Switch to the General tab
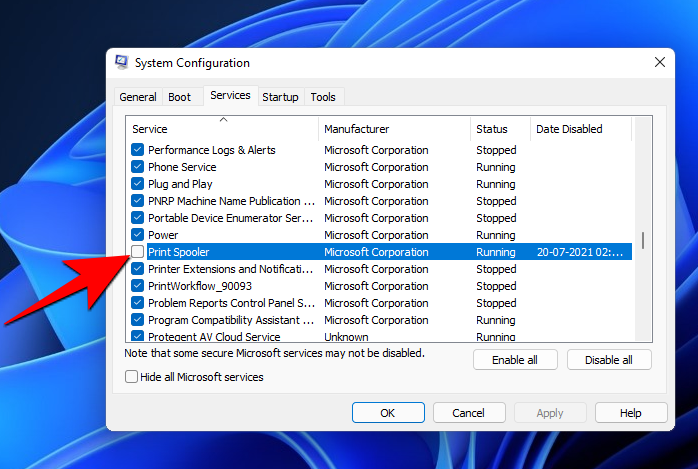Screen dimensions: 698x469 point(137,97)
